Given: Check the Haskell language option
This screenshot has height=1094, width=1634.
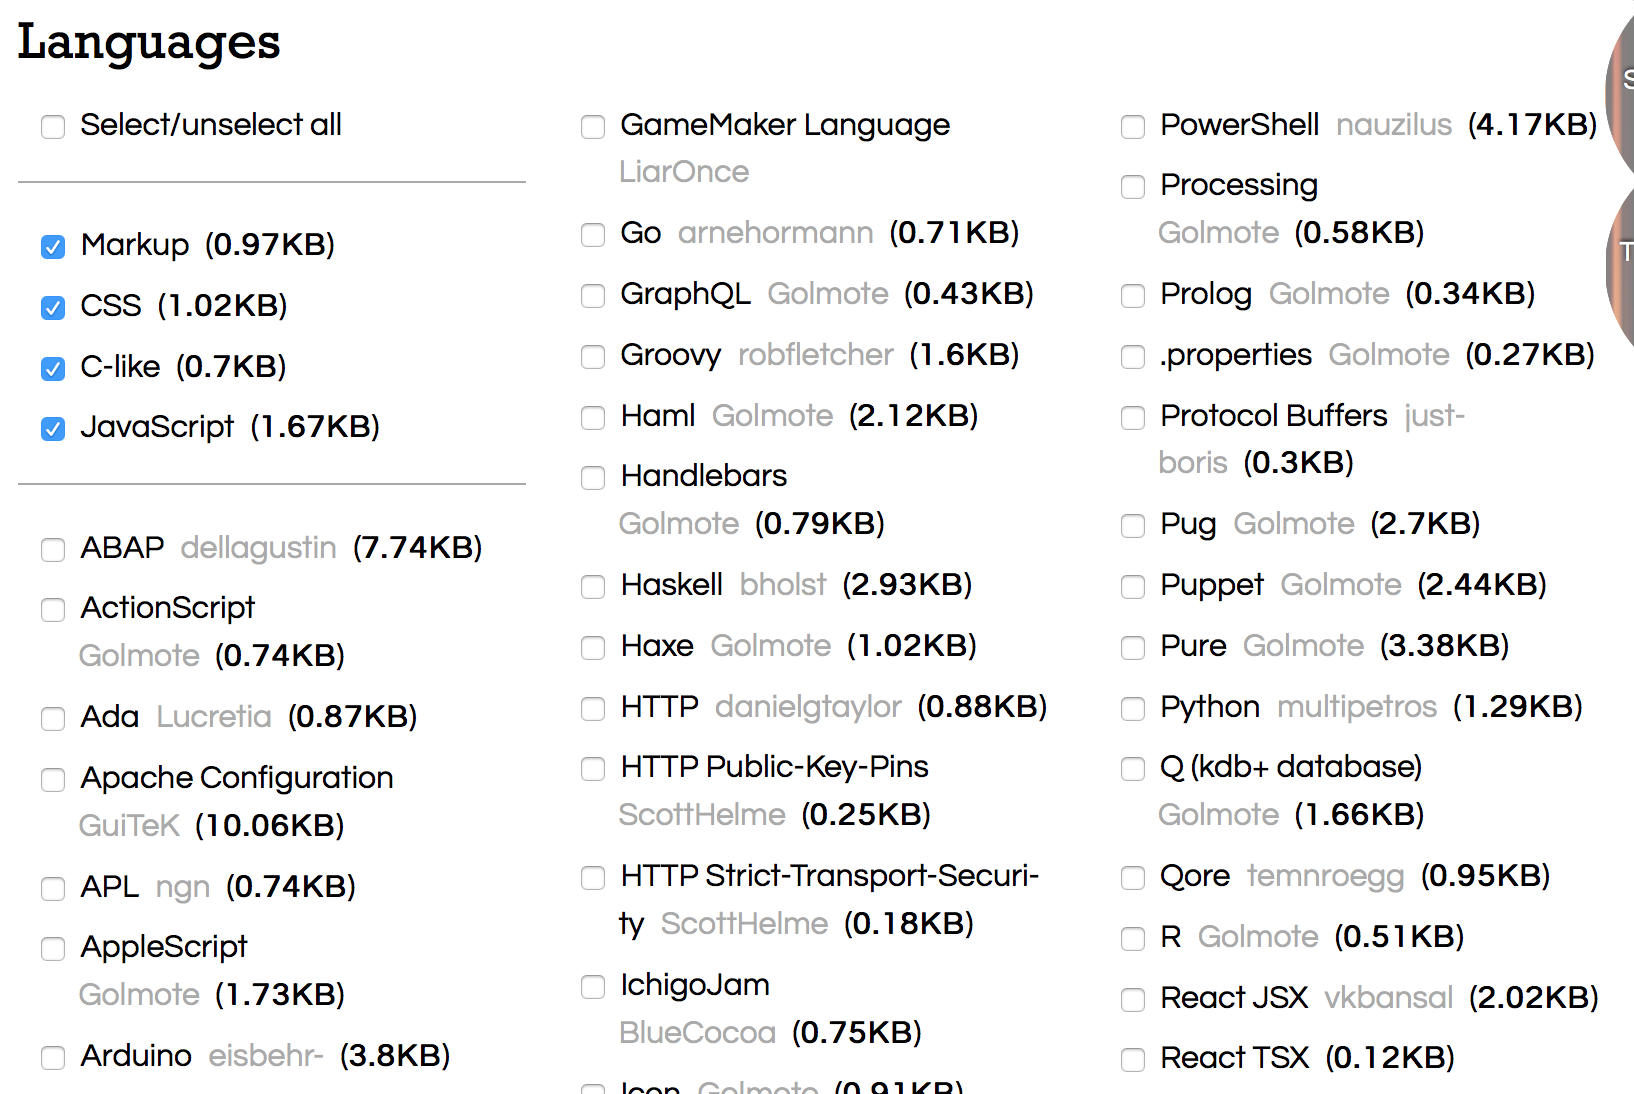Looking at the screenshot, I should [x=593, y=587].
